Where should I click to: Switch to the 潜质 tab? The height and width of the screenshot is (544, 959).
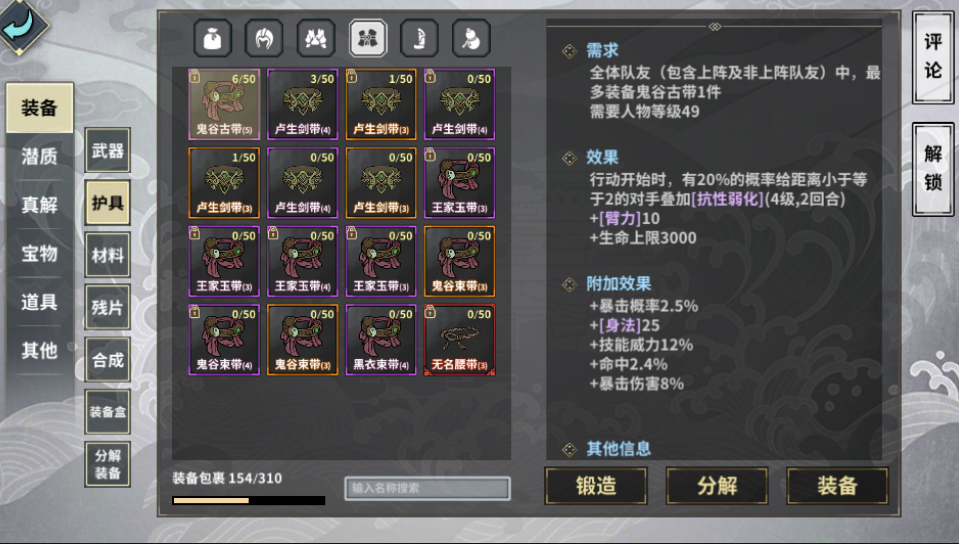coord(40,156)
